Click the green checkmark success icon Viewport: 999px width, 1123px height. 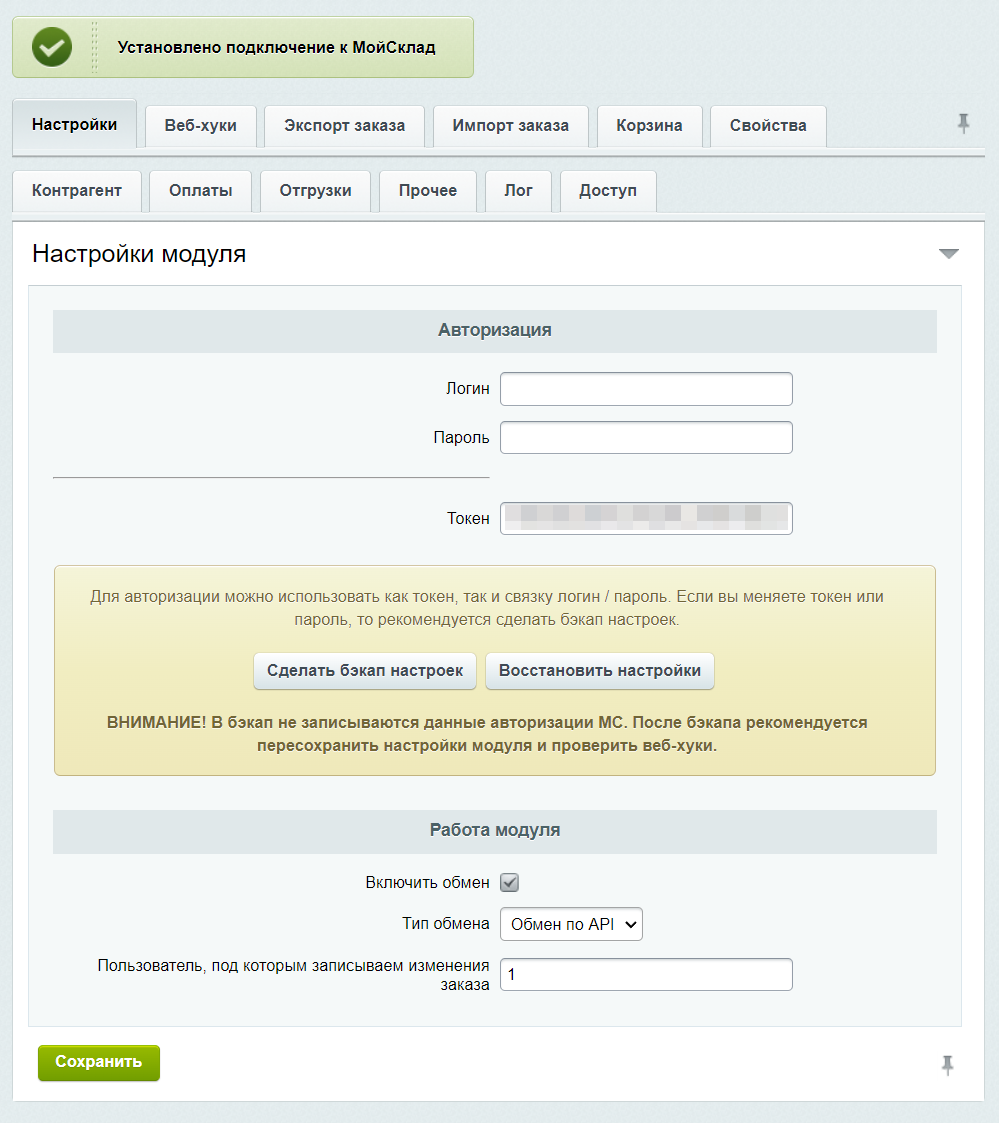52,47
